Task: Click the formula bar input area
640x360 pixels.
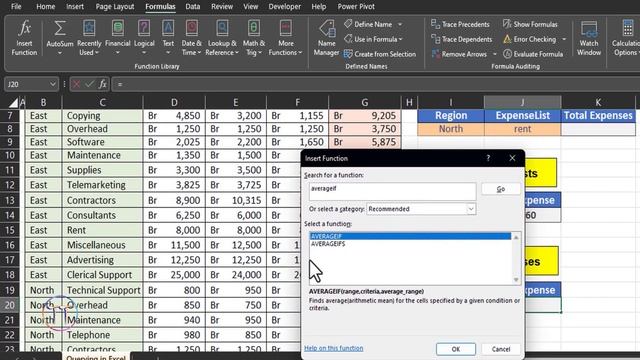Action: pos(376,84)
